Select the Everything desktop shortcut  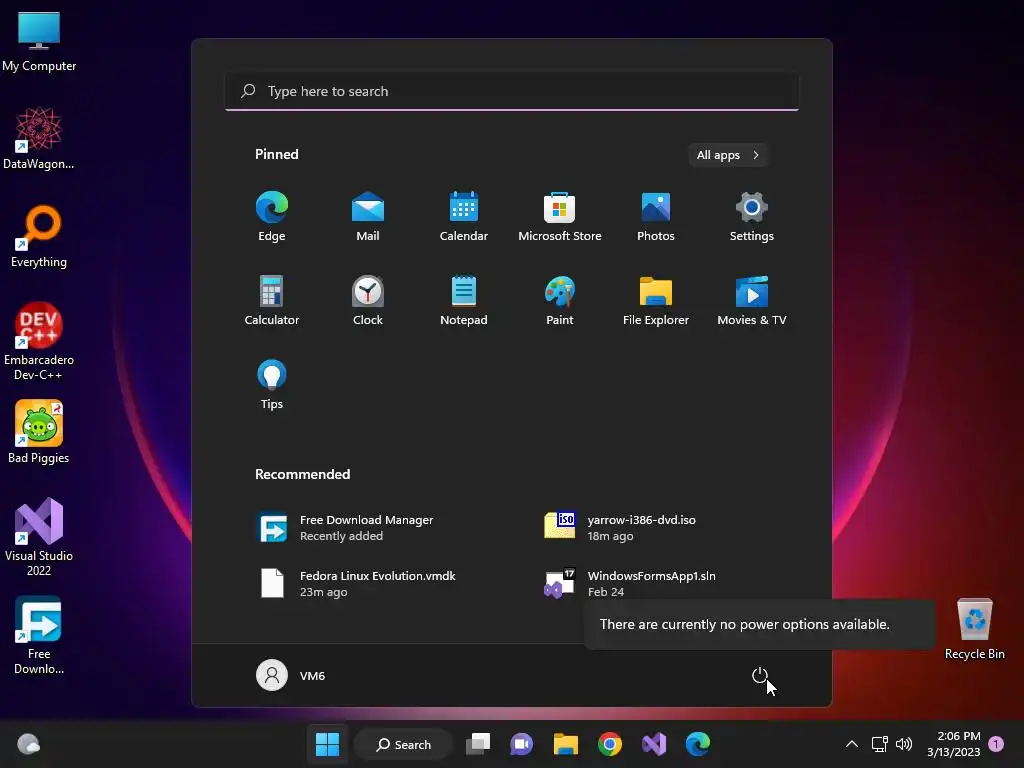tap(39, 236)
